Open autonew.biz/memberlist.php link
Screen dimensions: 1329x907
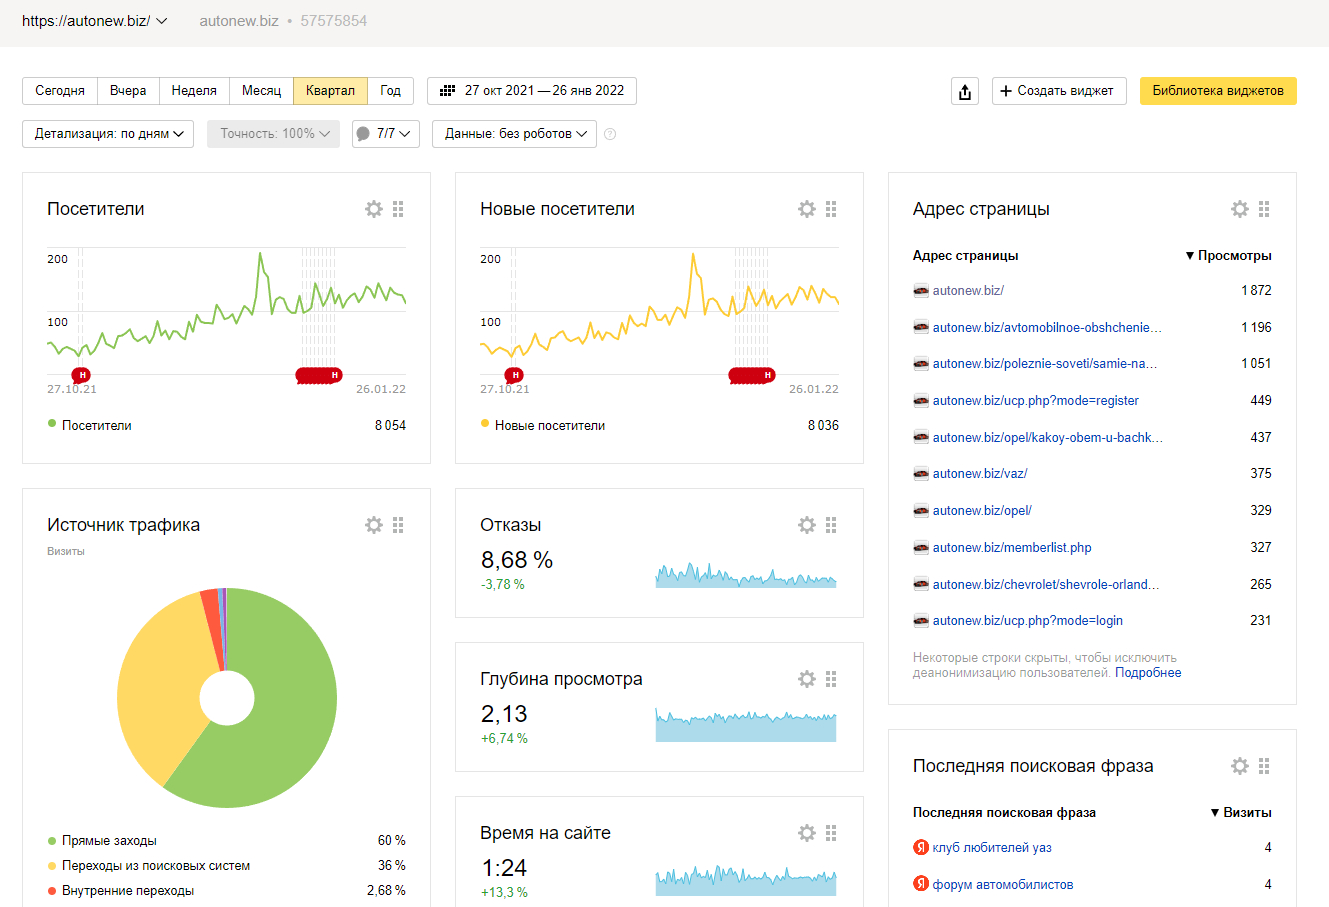(1012, 548)
